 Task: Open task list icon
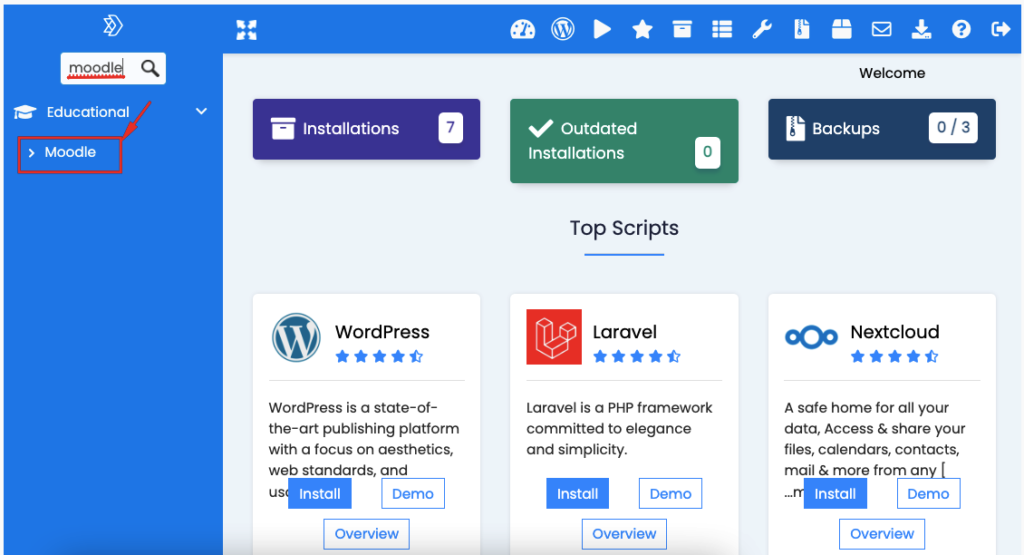tap(722, 29)
